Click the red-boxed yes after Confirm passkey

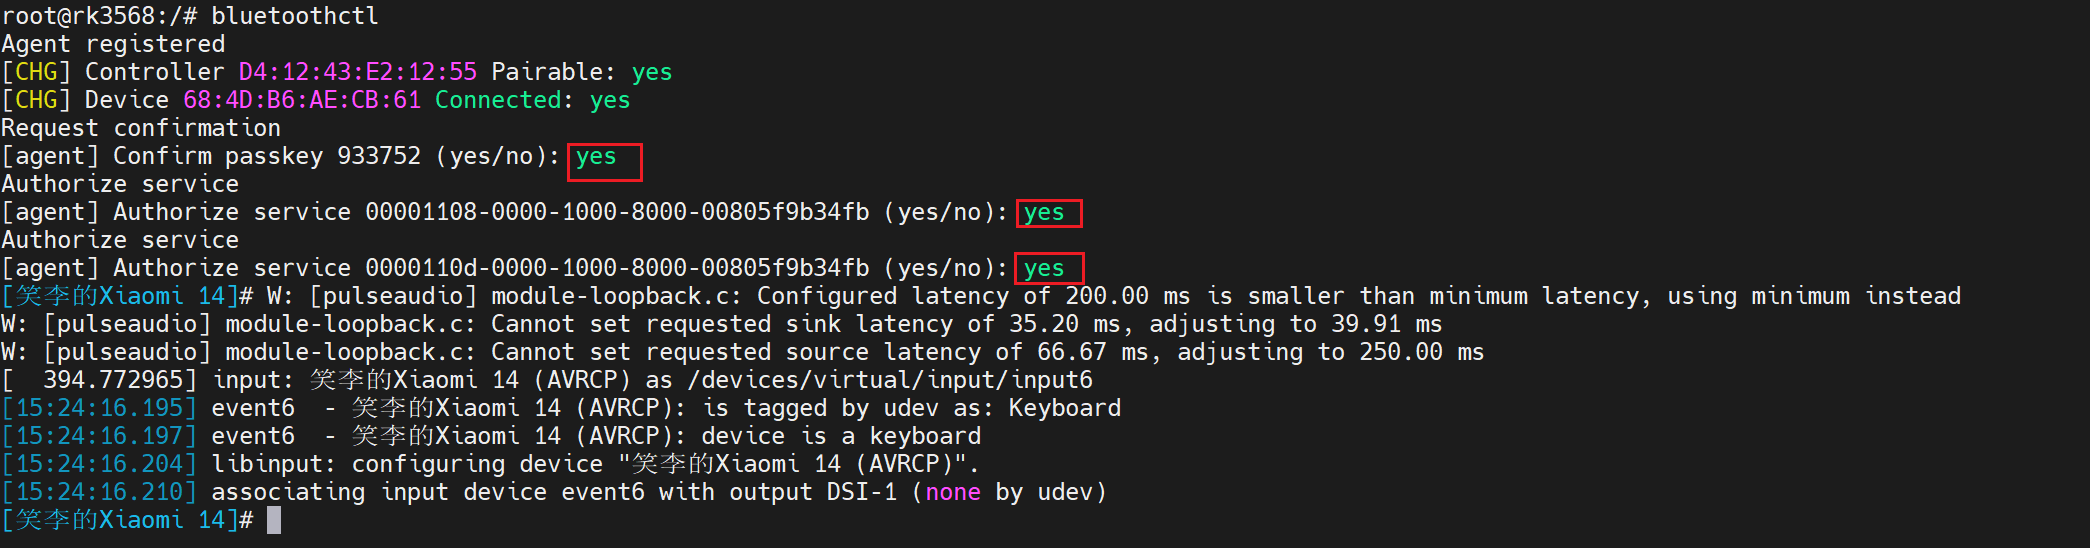pyautogui.click(x=597, y=157)
